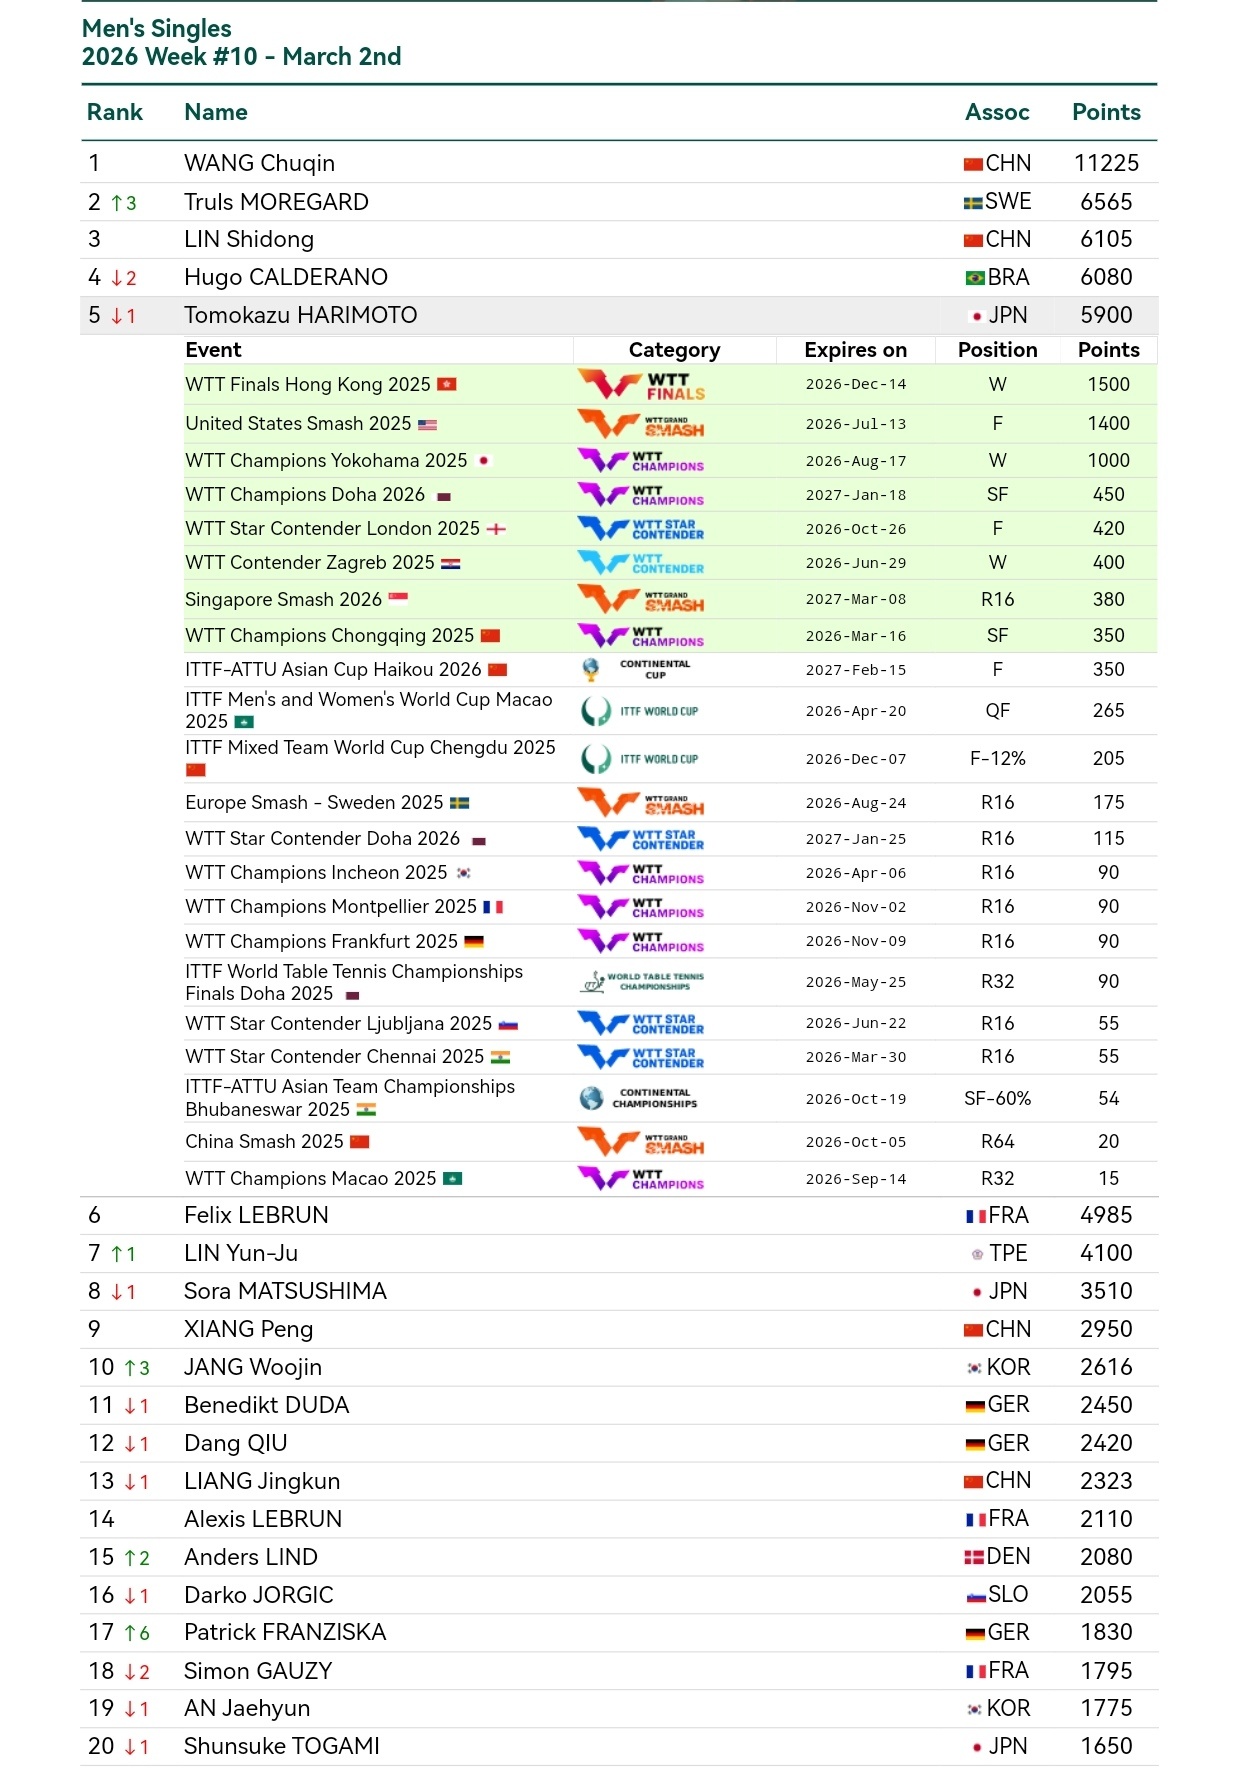This screenshot has height=1772, width=1236.
Task: Click WTT Champions logo in Montpellier row
Action: (x=641, y=907)
